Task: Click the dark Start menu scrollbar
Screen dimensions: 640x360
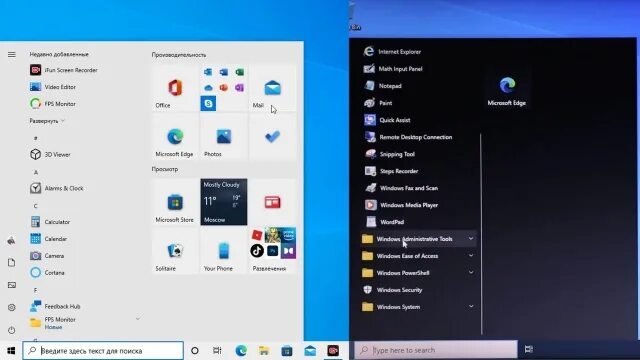Action: click(481, 233)
